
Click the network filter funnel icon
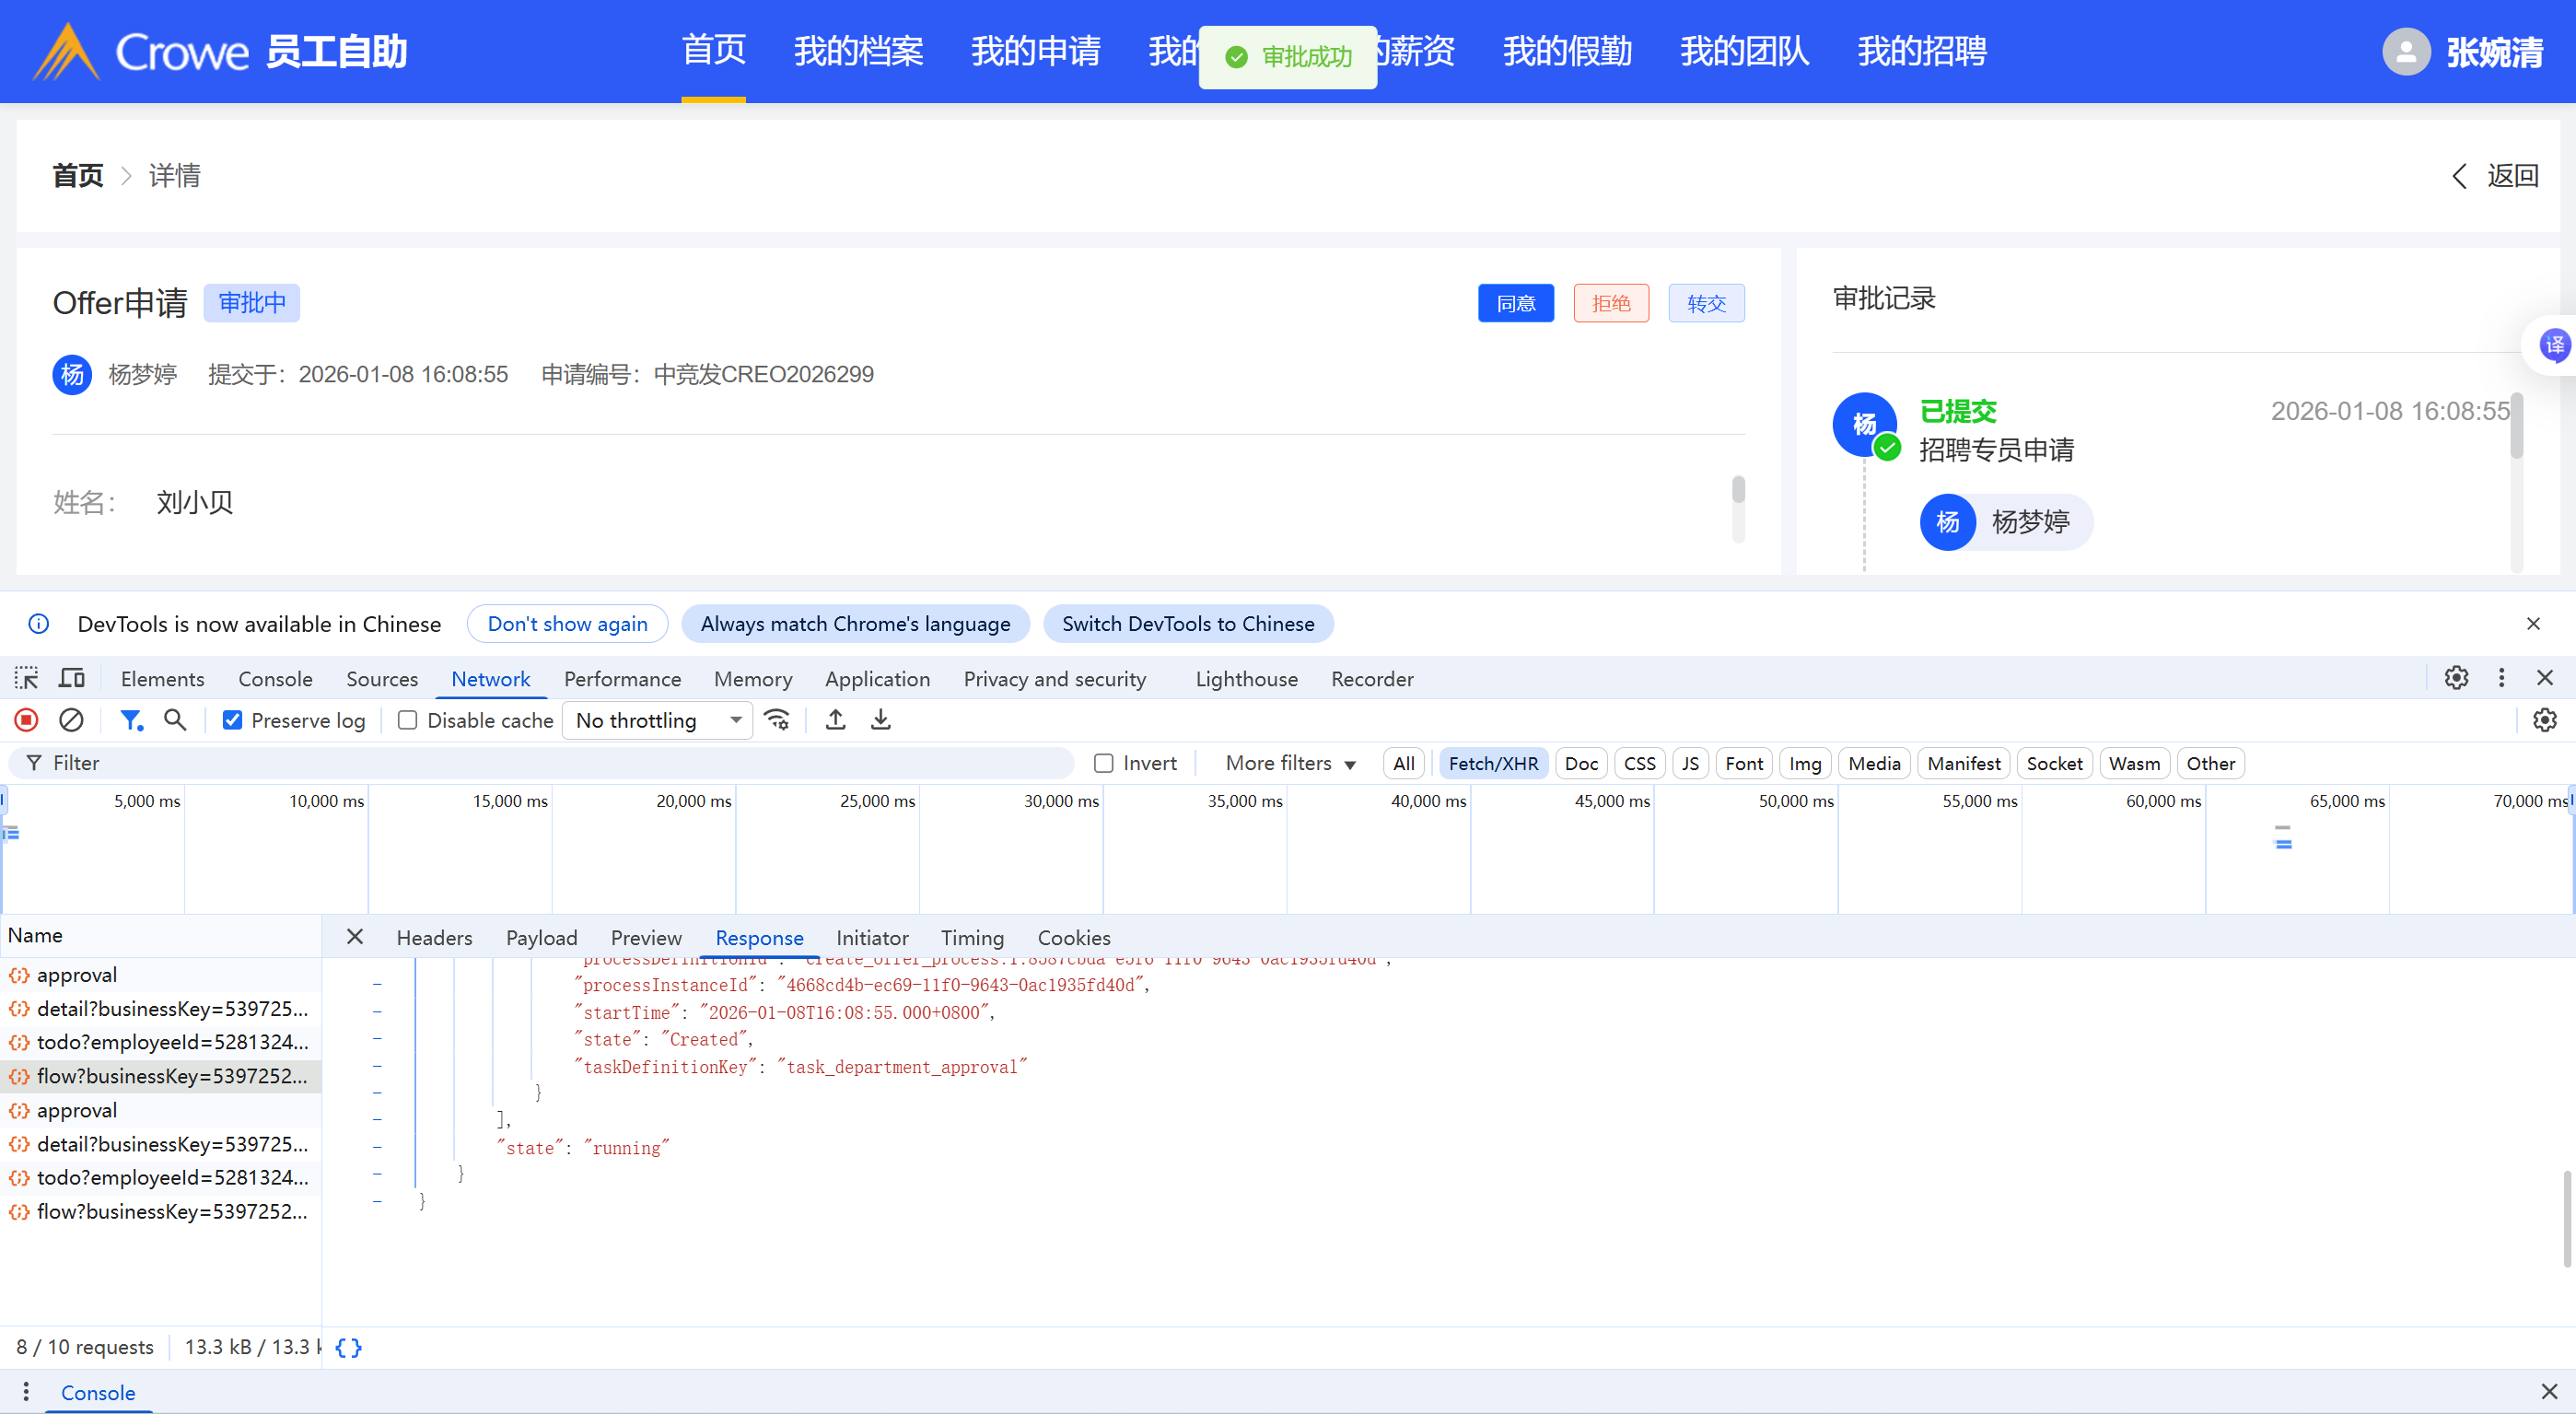coord(131,720)
